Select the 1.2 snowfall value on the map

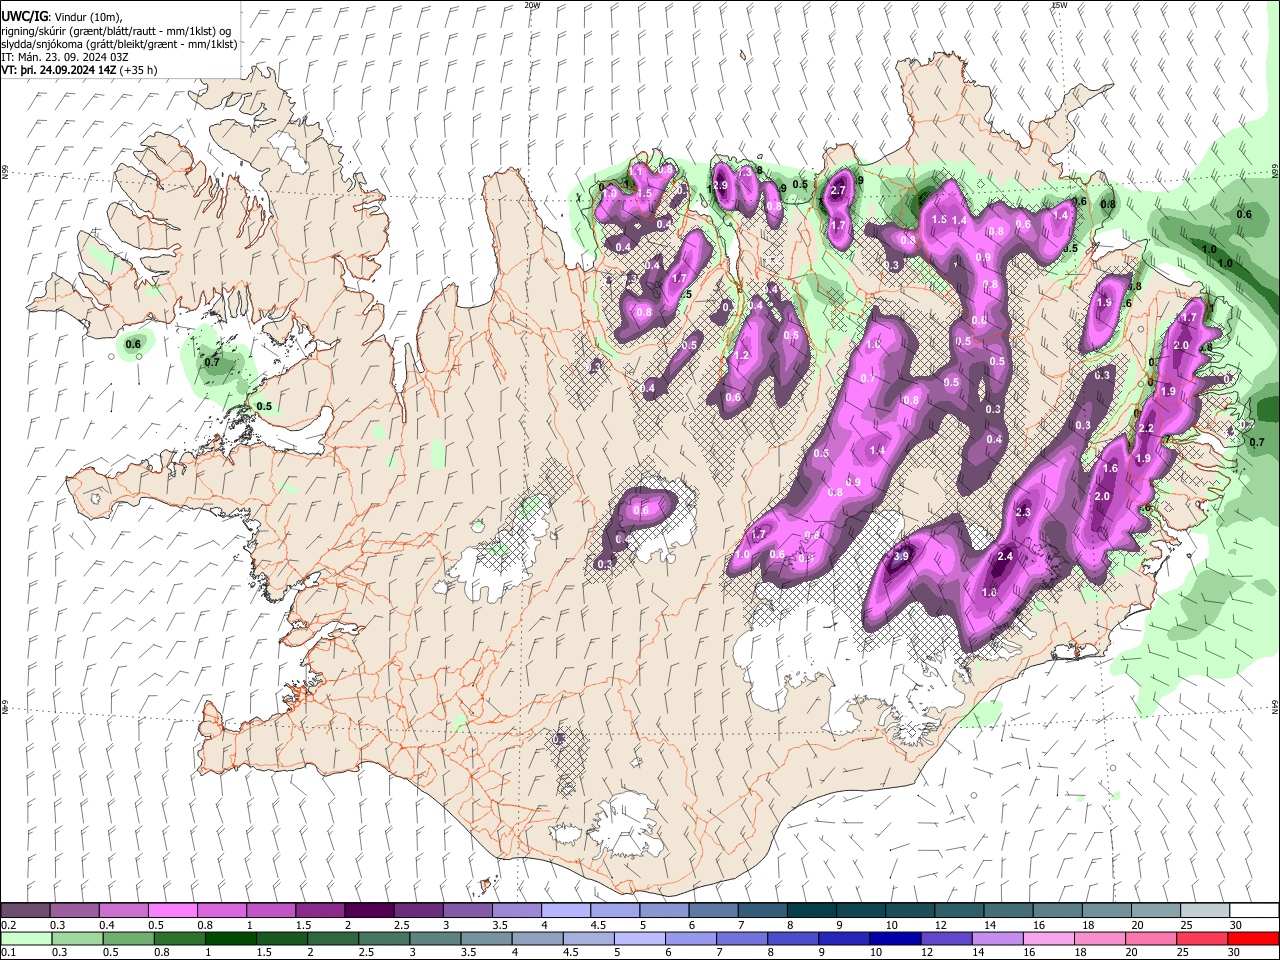pyautogui.click(x=742, y=356)
